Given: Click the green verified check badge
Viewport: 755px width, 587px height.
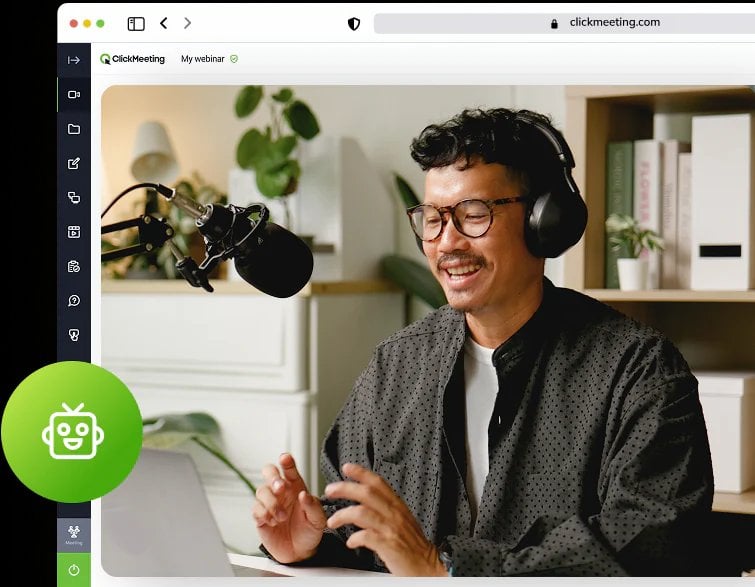Looking at the screenshot, I should click(234, 59).
